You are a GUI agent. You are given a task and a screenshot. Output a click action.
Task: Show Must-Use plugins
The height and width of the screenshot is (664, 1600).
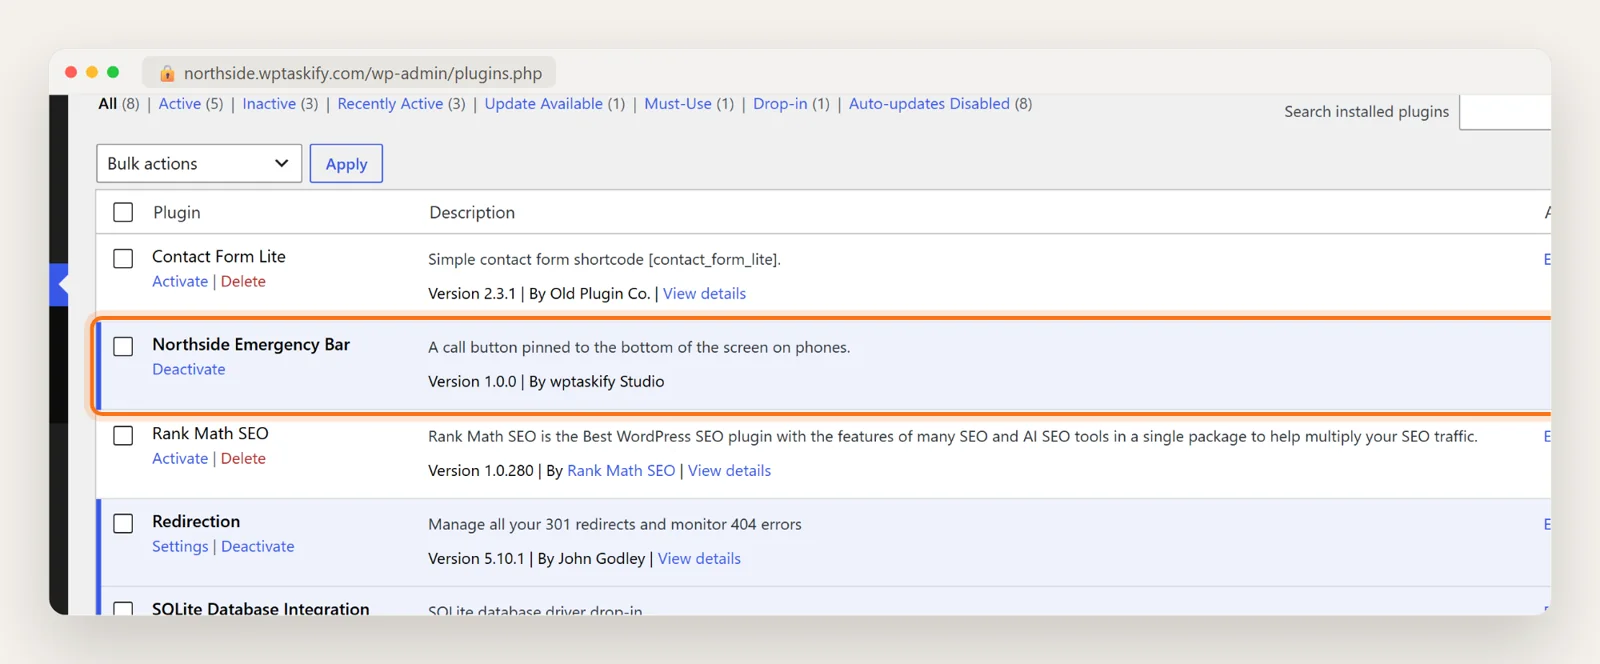point(678,103)
